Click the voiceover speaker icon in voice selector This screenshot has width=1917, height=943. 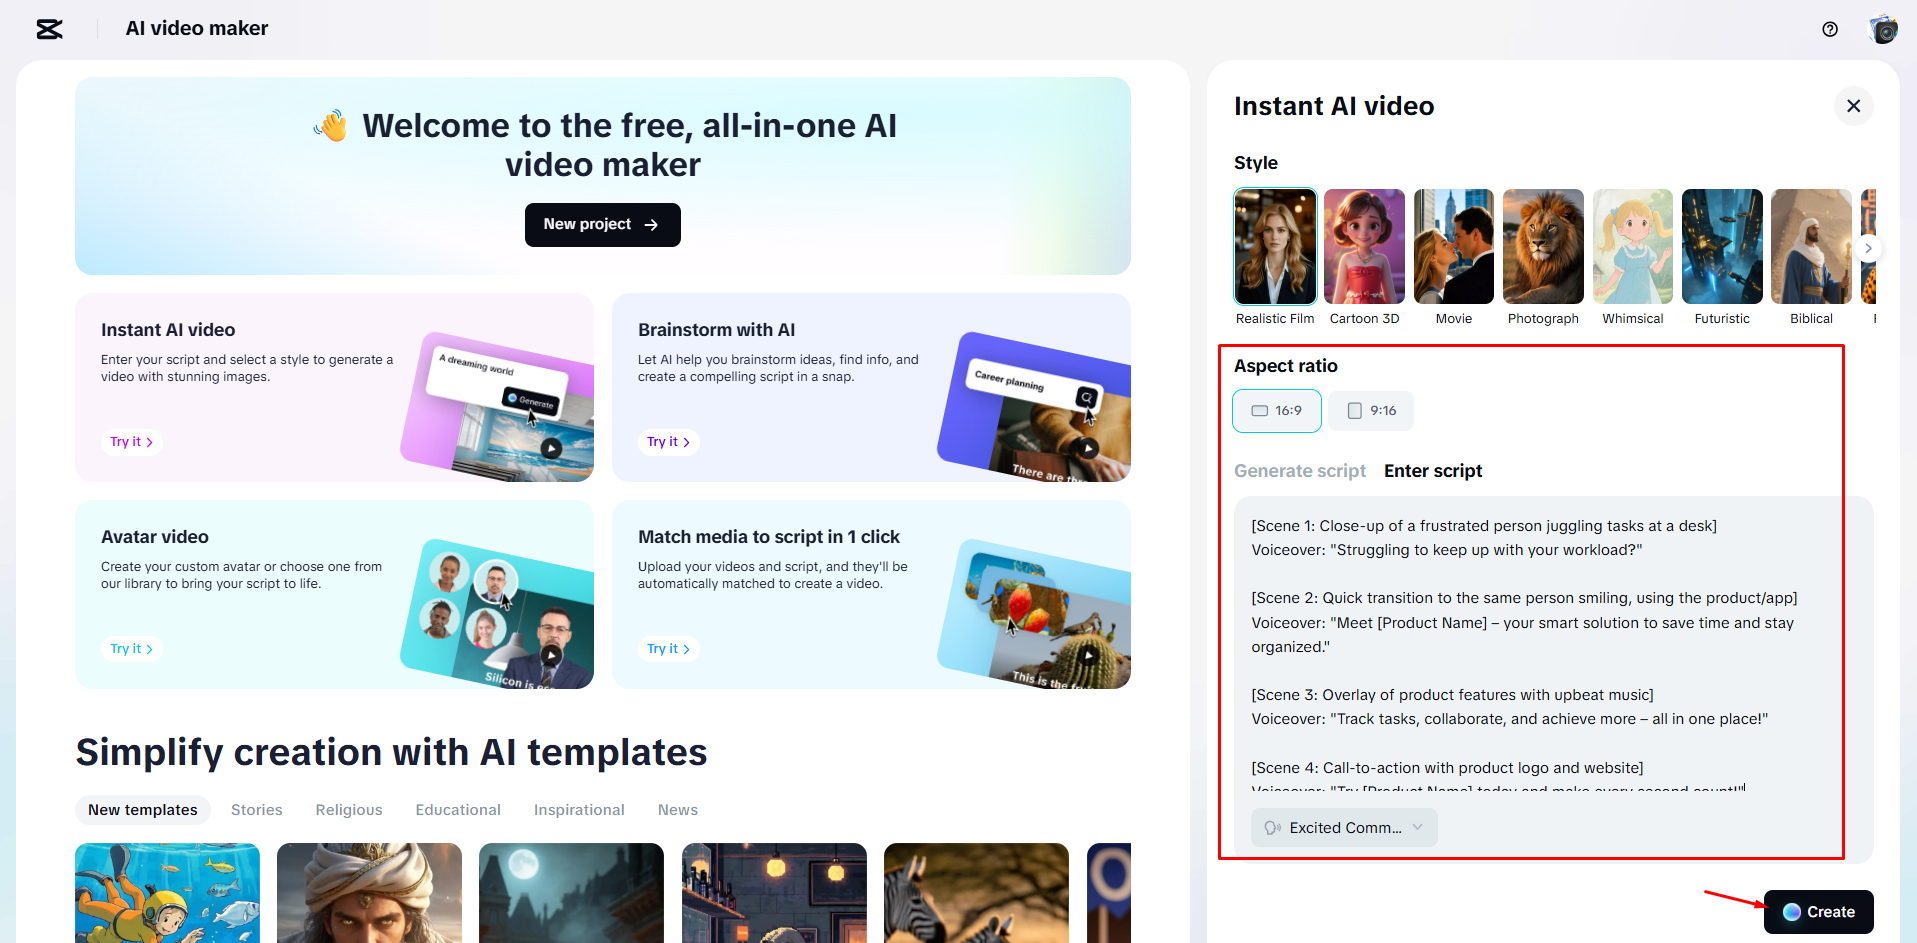coord(1272,827)
